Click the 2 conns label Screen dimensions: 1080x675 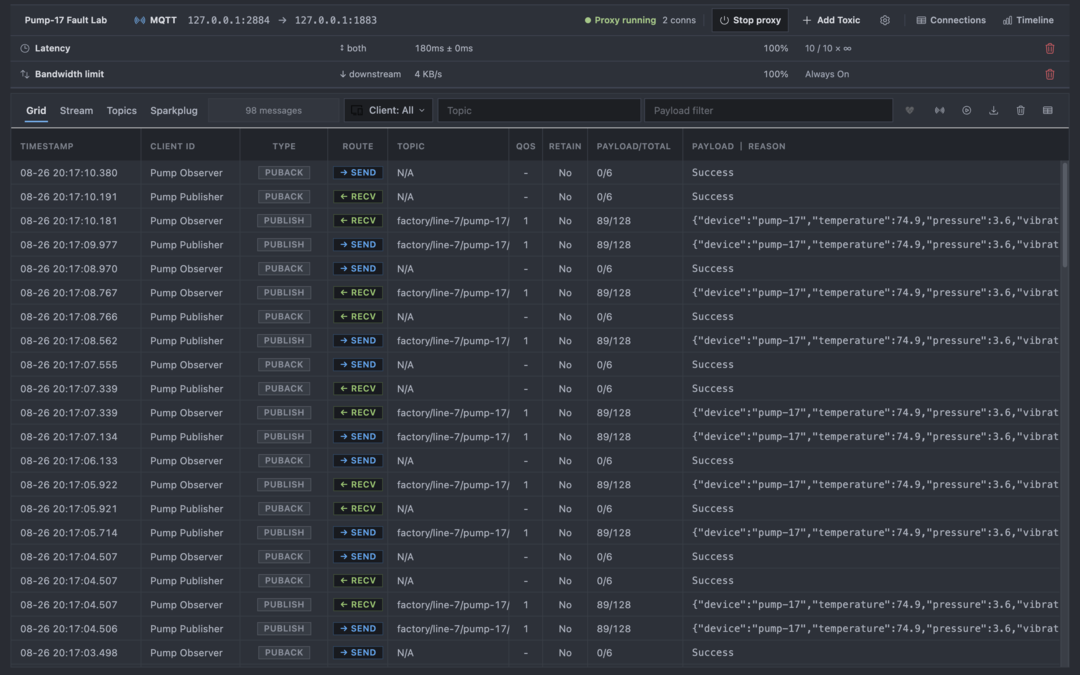coord(679,21)
